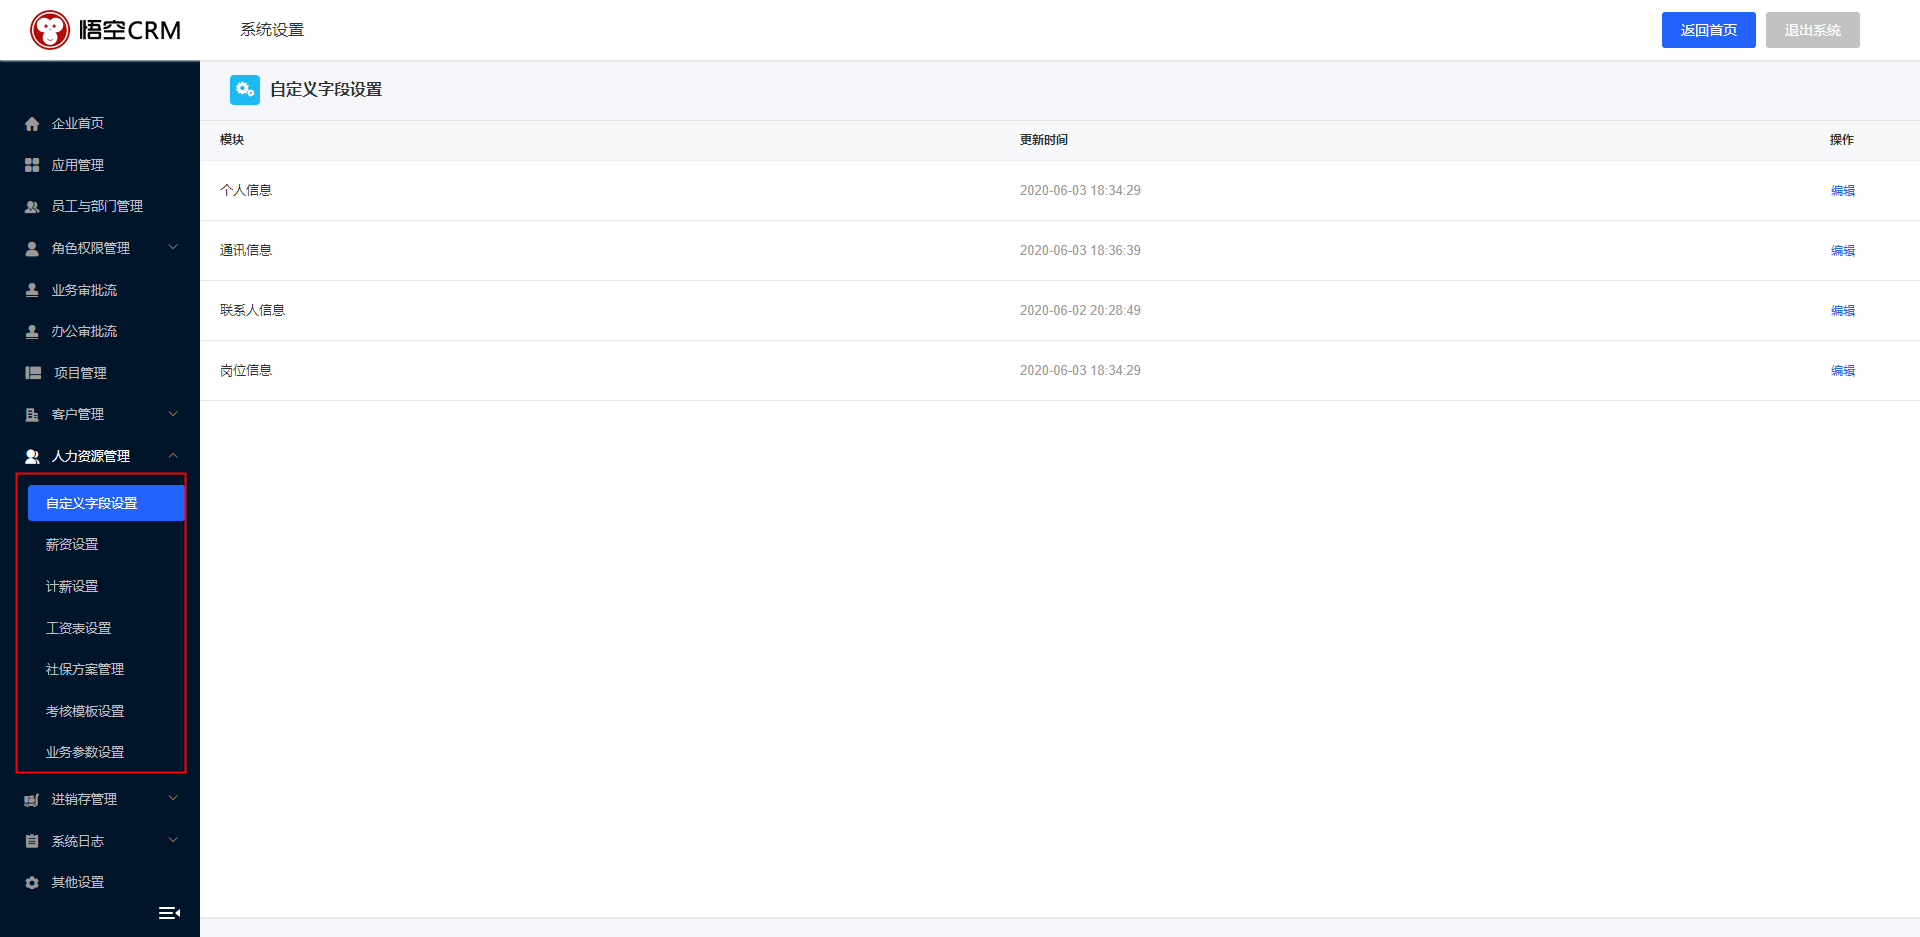Click the 员工与部门管理 people icon
The image size is (1920, 937).
coord(32,207)
